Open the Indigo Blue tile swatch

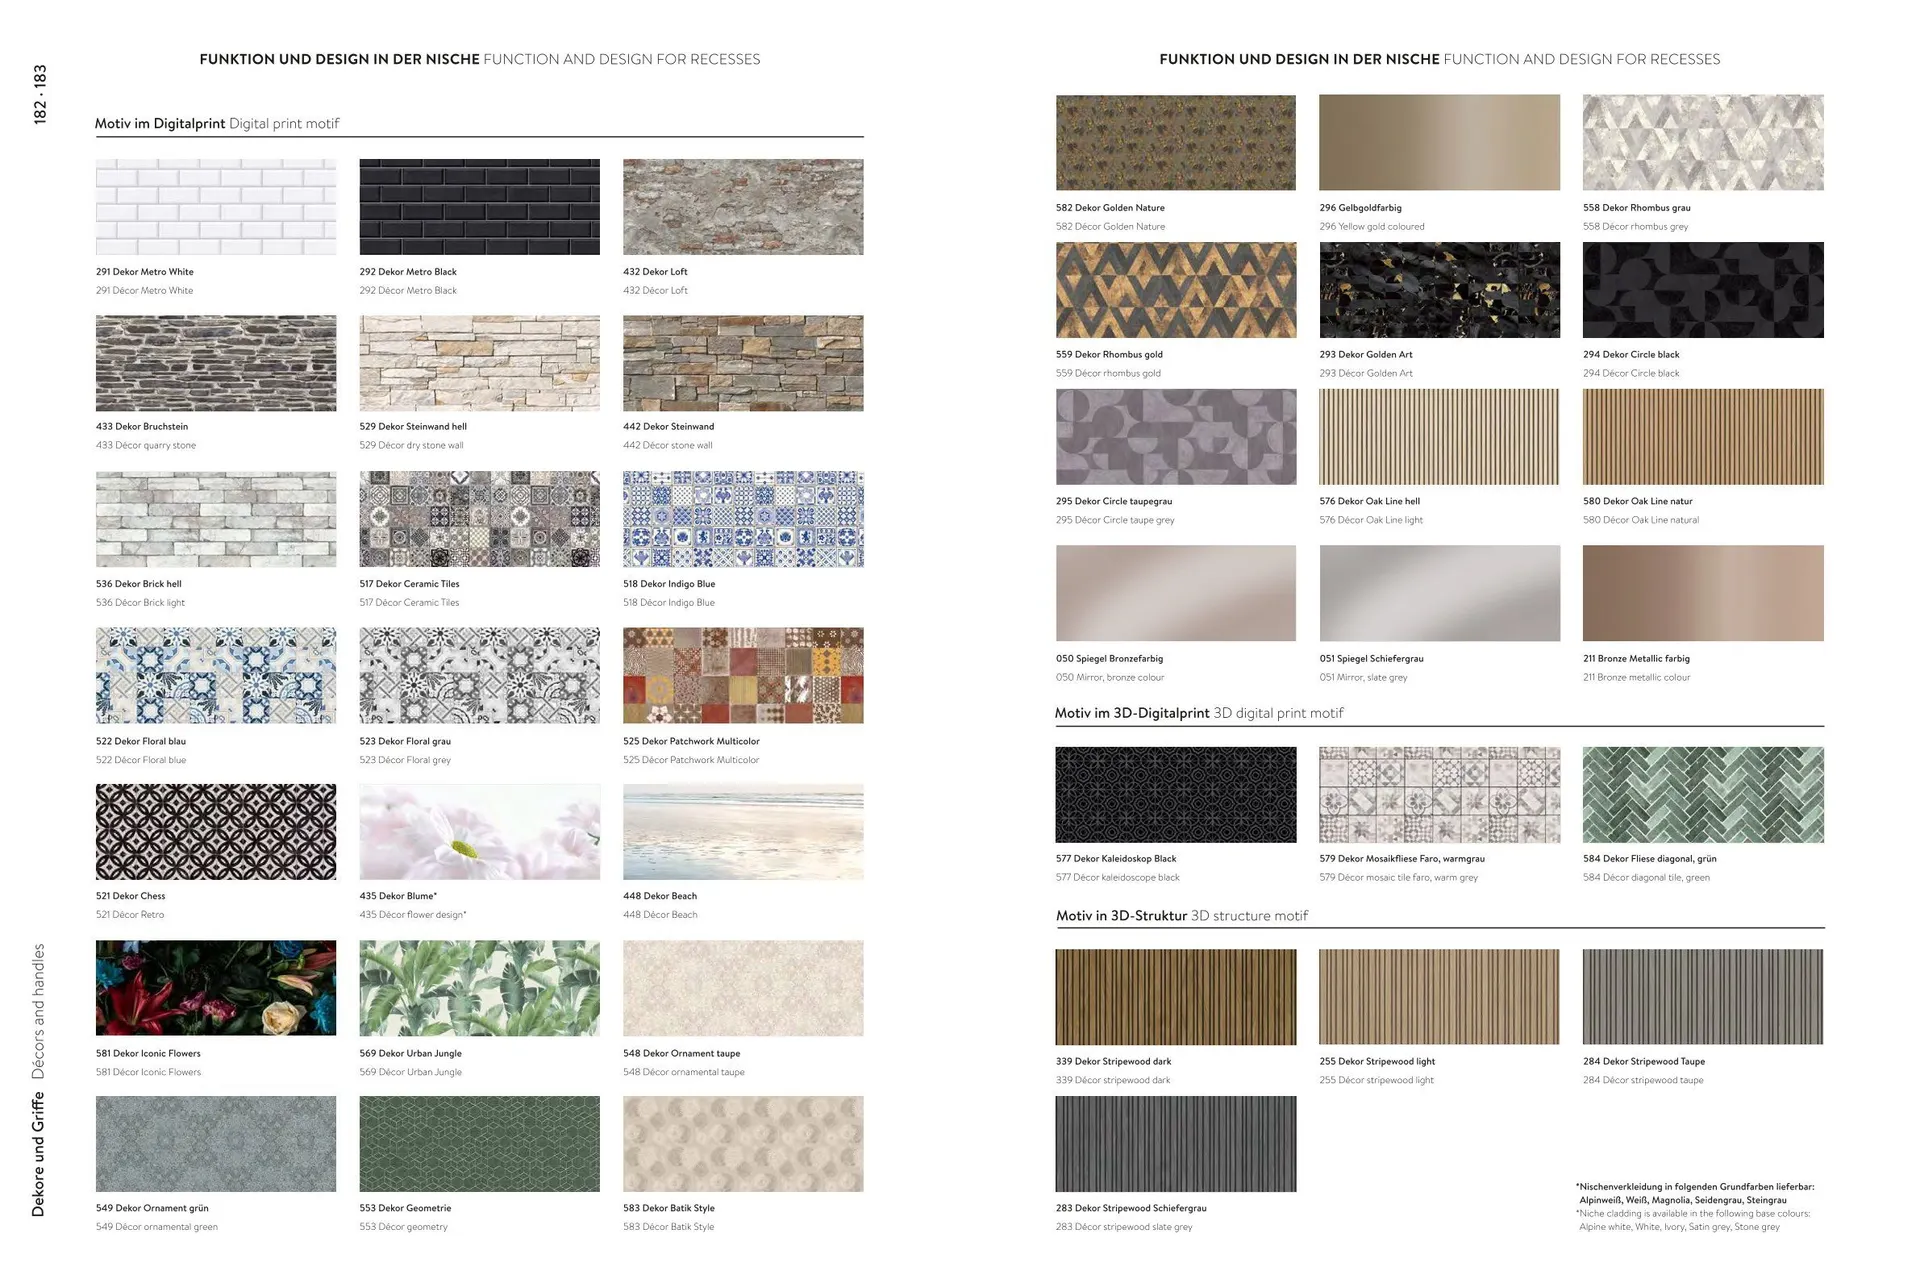pos(743,519)
